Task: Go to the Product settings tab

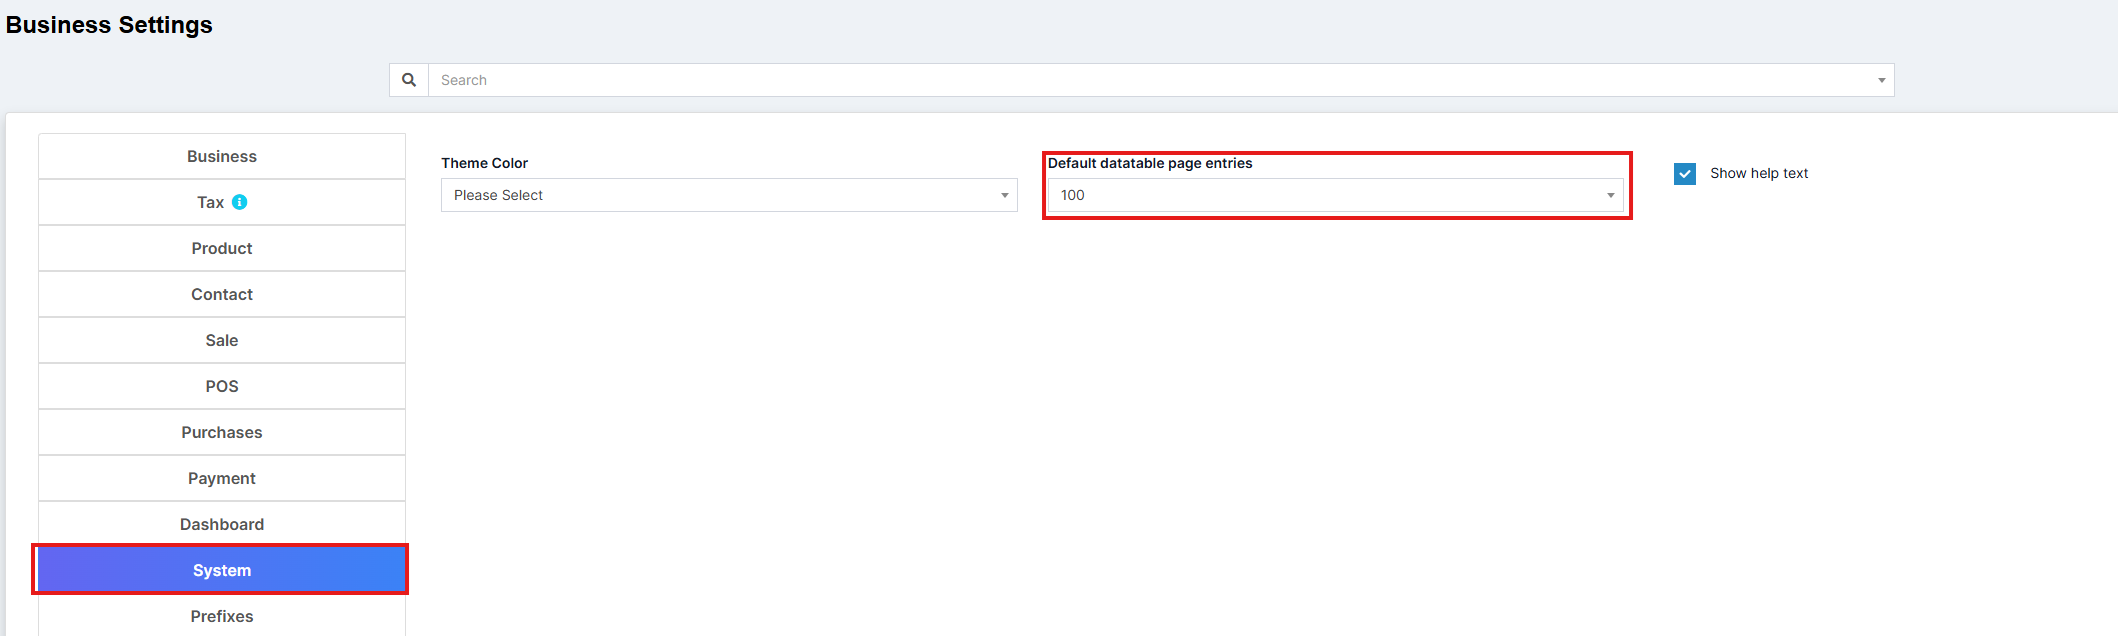Action: point(222,249)
